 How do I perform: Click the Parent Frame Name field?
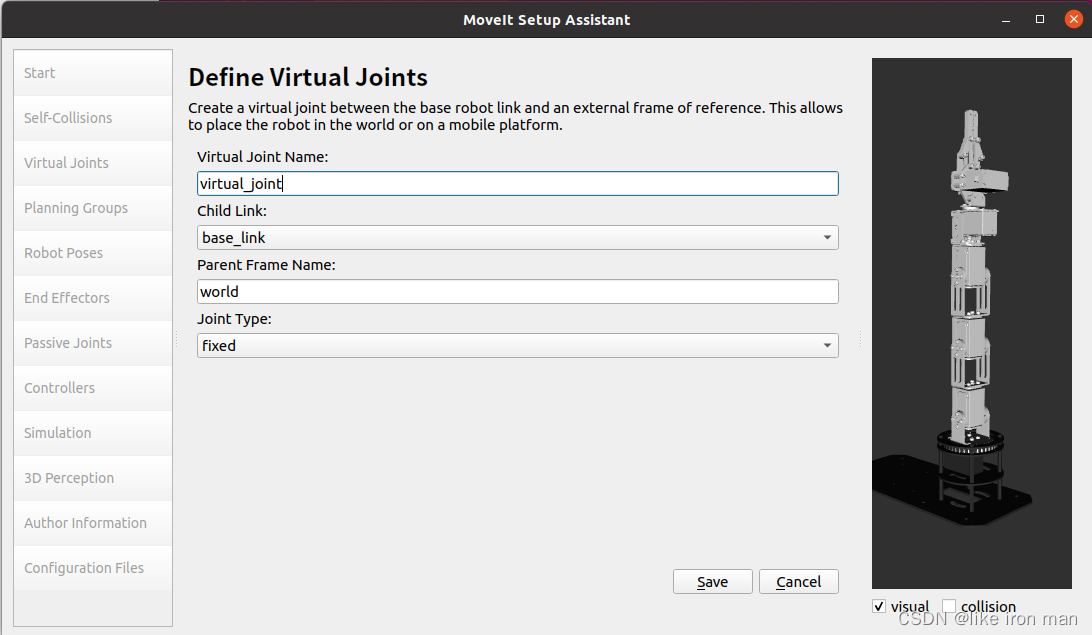point(517,292)
